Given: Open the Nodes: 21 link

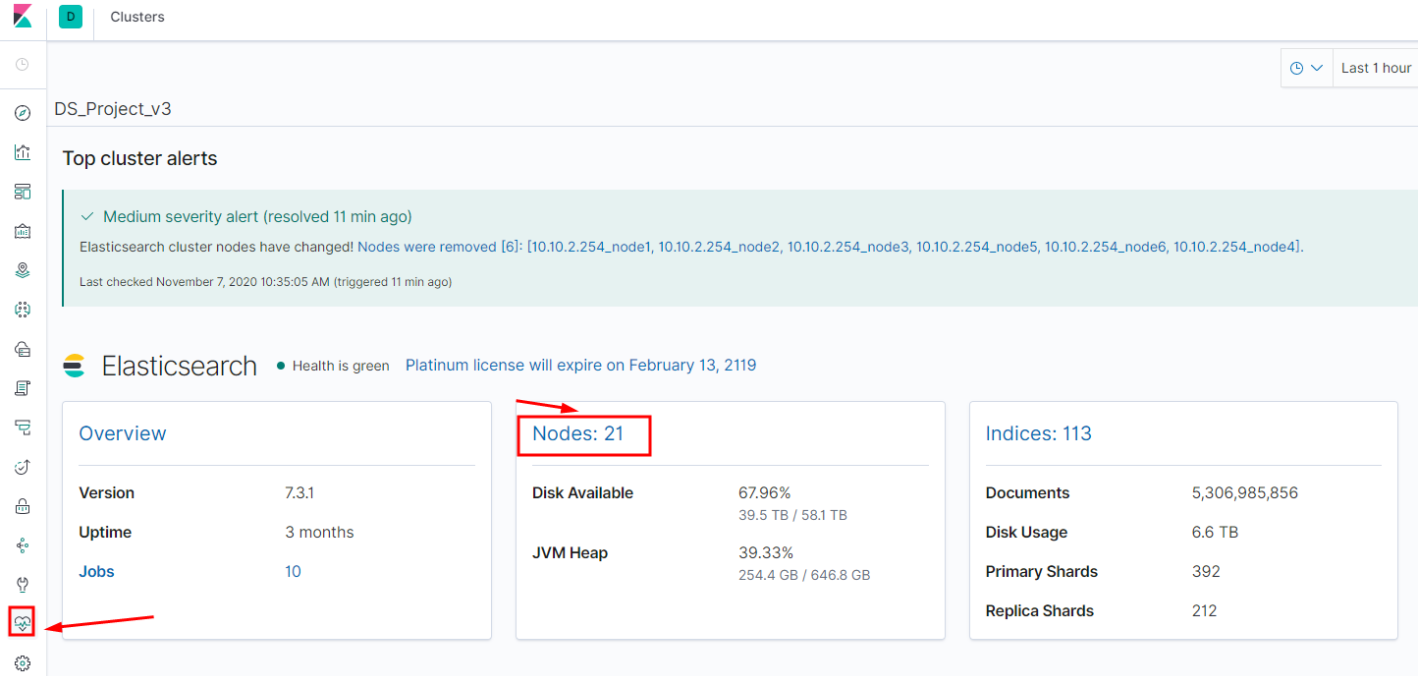Looking at the screenshot, I should coord(578,433).
